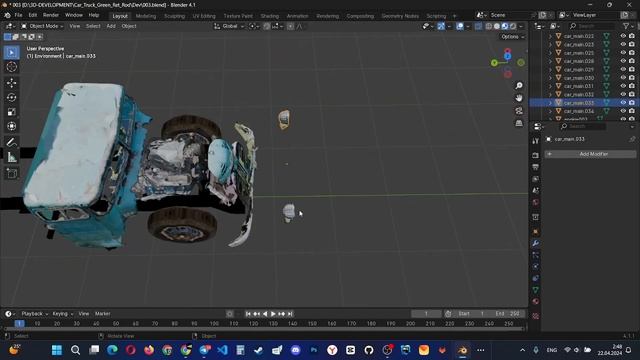Expand the car_main.023 tree row

pyautogui.click(x=550, y=44)
